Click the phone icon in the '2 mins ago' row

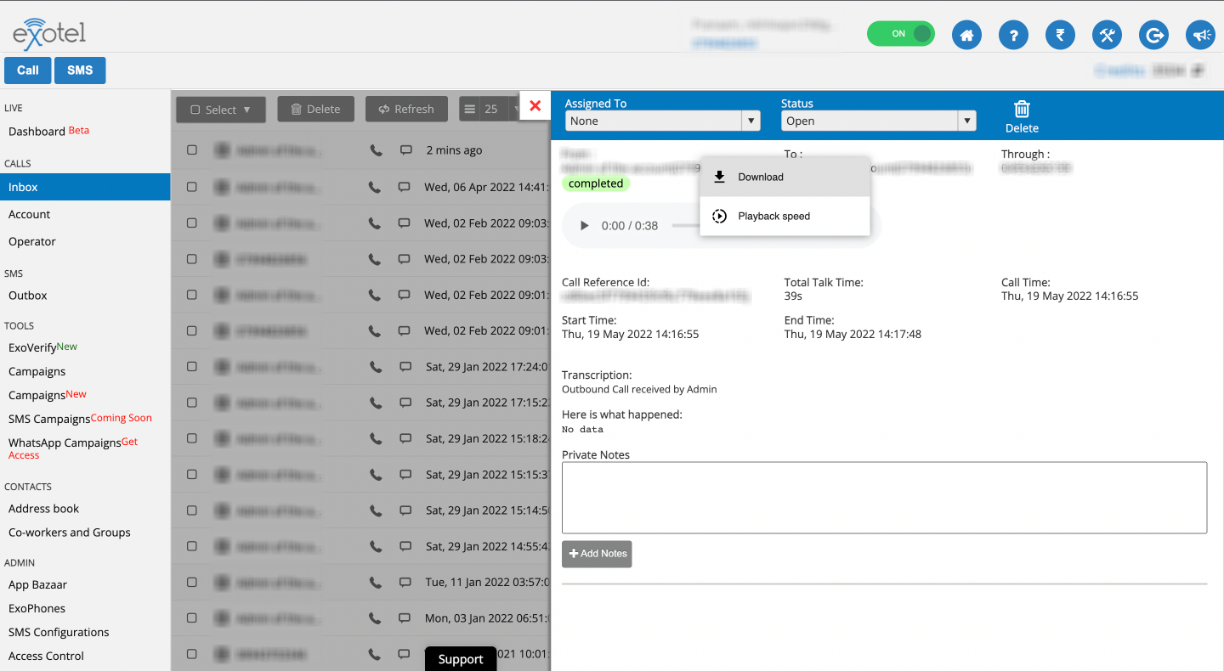[x=376, y=150]
